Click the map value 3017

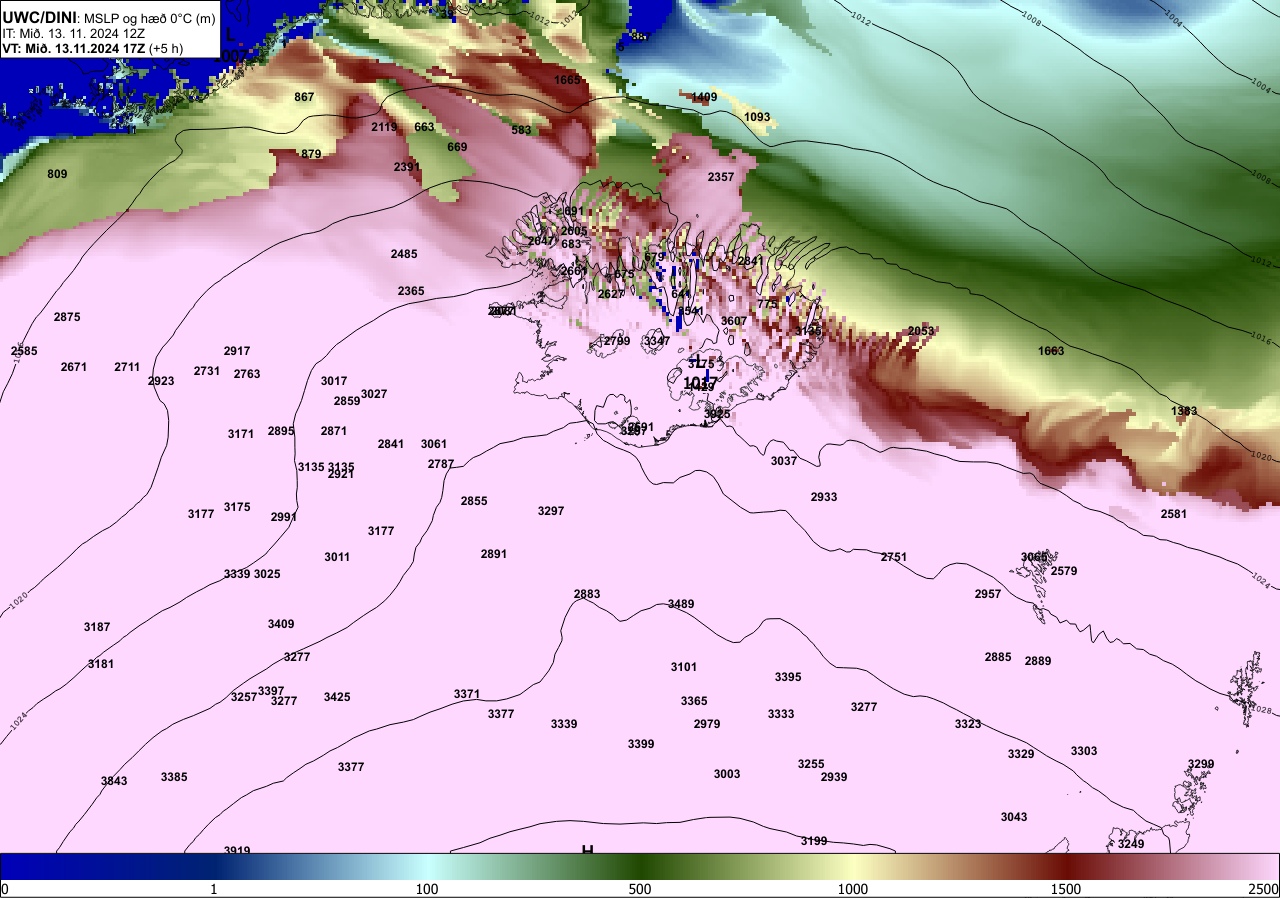(x=334, y=381)
